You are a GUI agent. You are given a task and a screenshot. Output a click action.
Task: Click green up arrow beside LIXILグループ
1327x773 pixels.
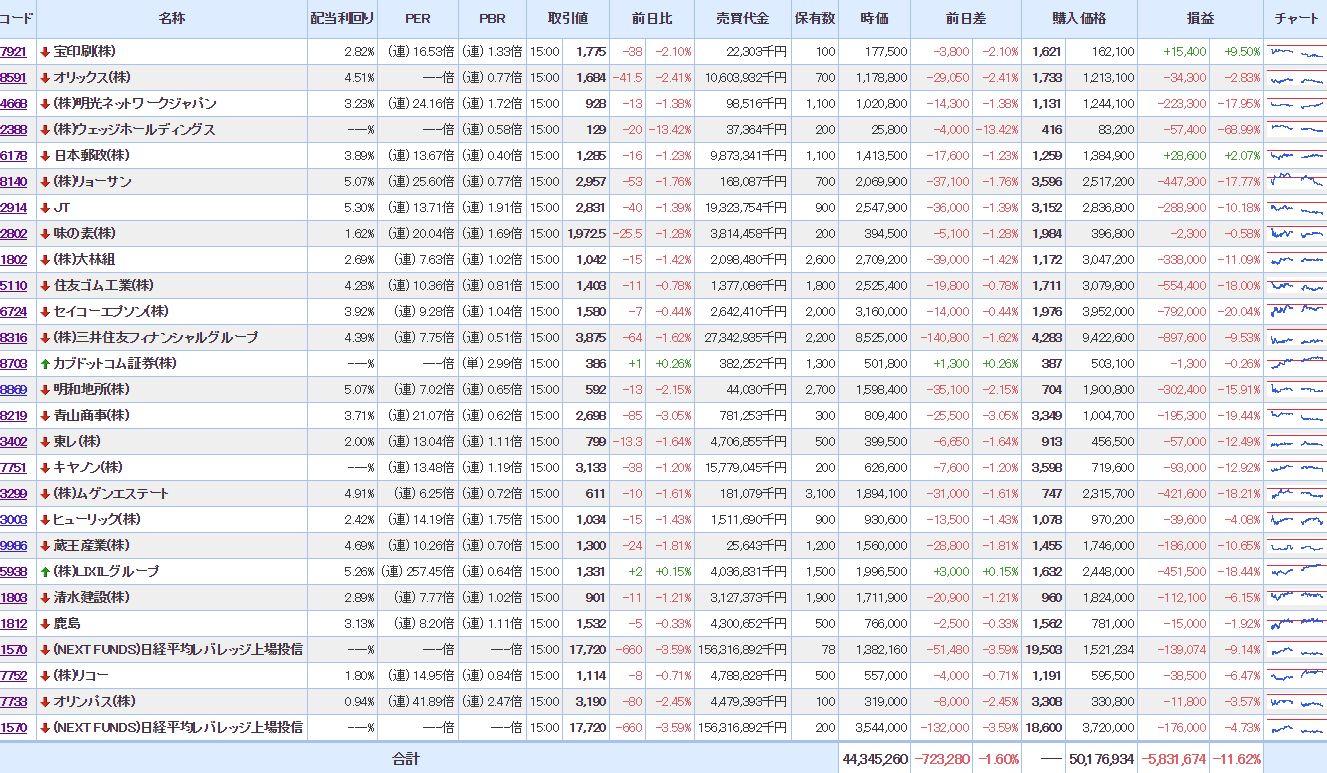45,571
